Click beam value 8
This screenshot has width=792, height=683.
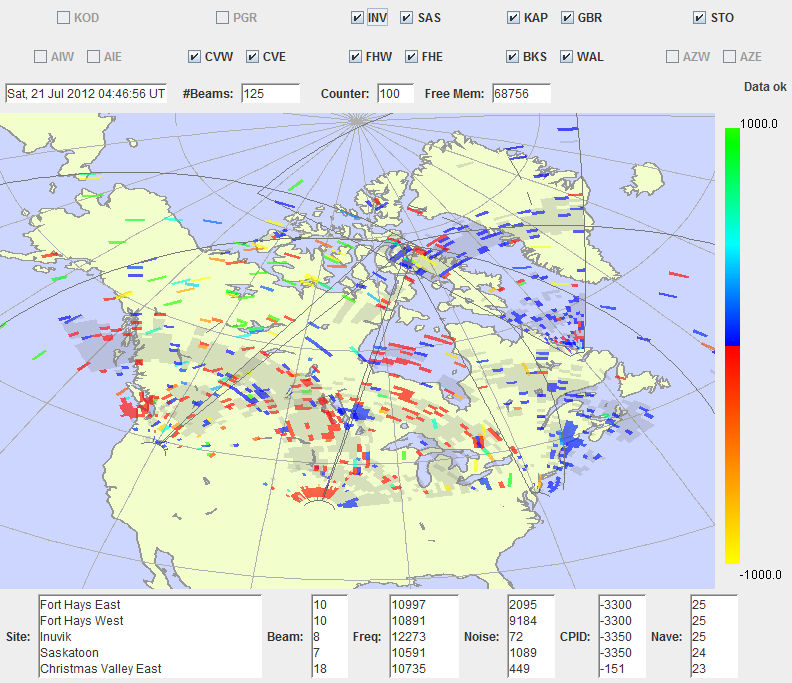[x=317, y=637]
